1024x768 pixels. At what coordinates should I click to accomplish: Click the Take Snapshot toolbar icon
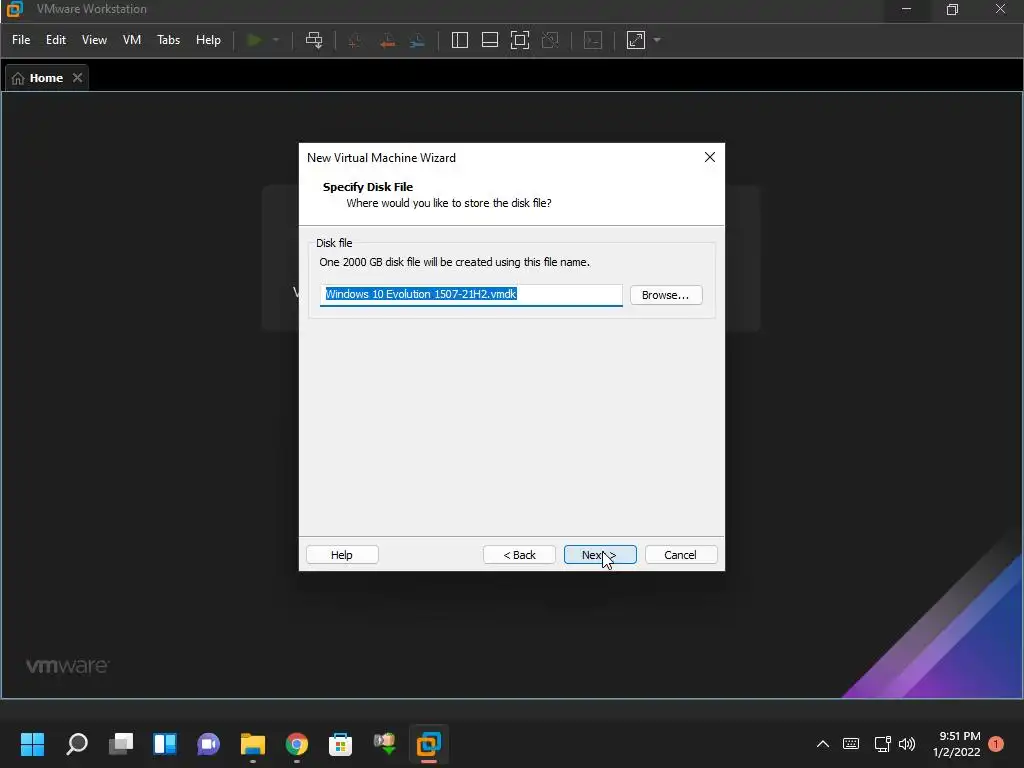pyautogui.click(x=355, y=40)
